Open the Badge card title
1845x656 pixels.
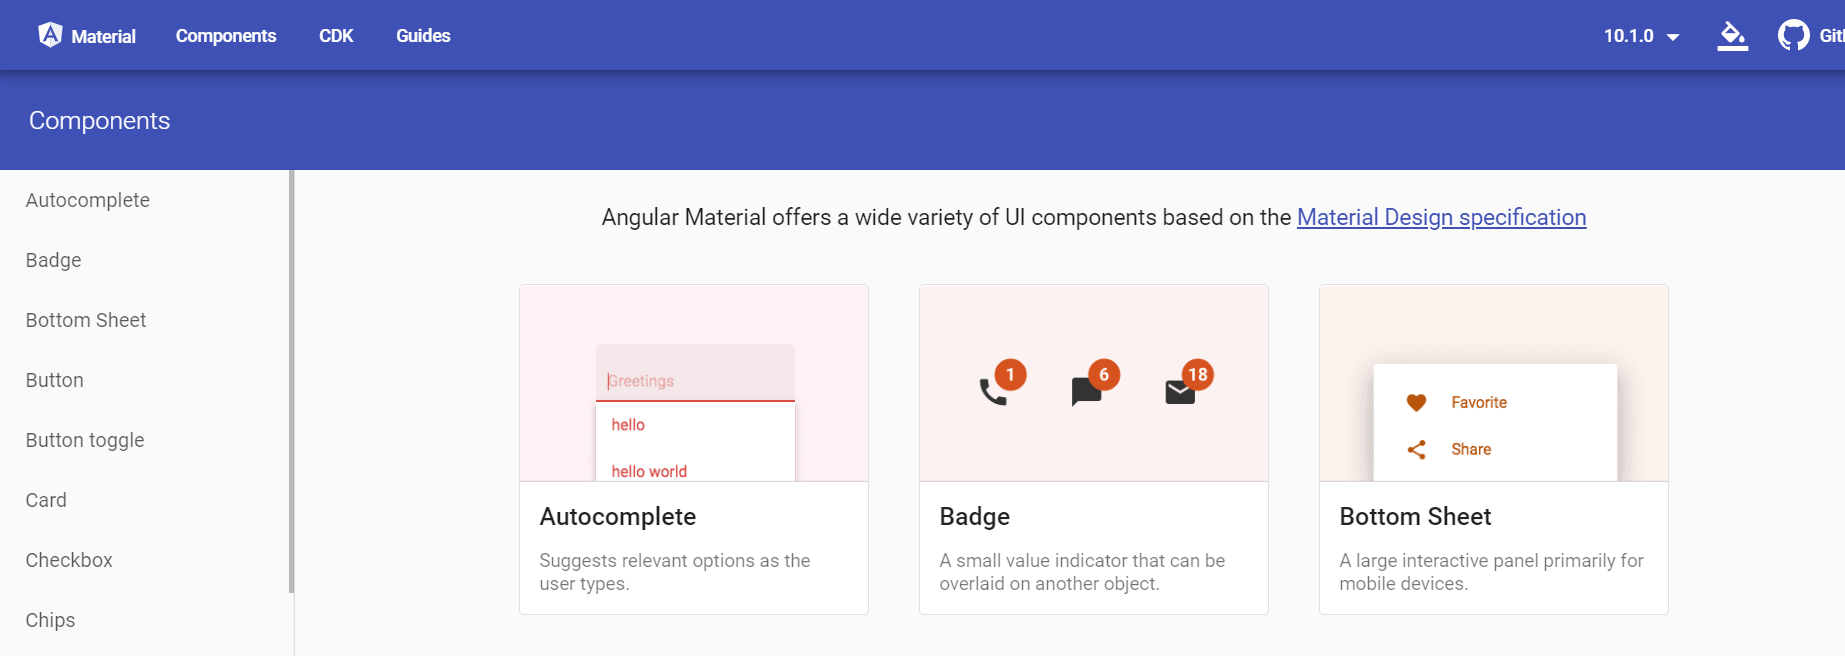(975, 517)
